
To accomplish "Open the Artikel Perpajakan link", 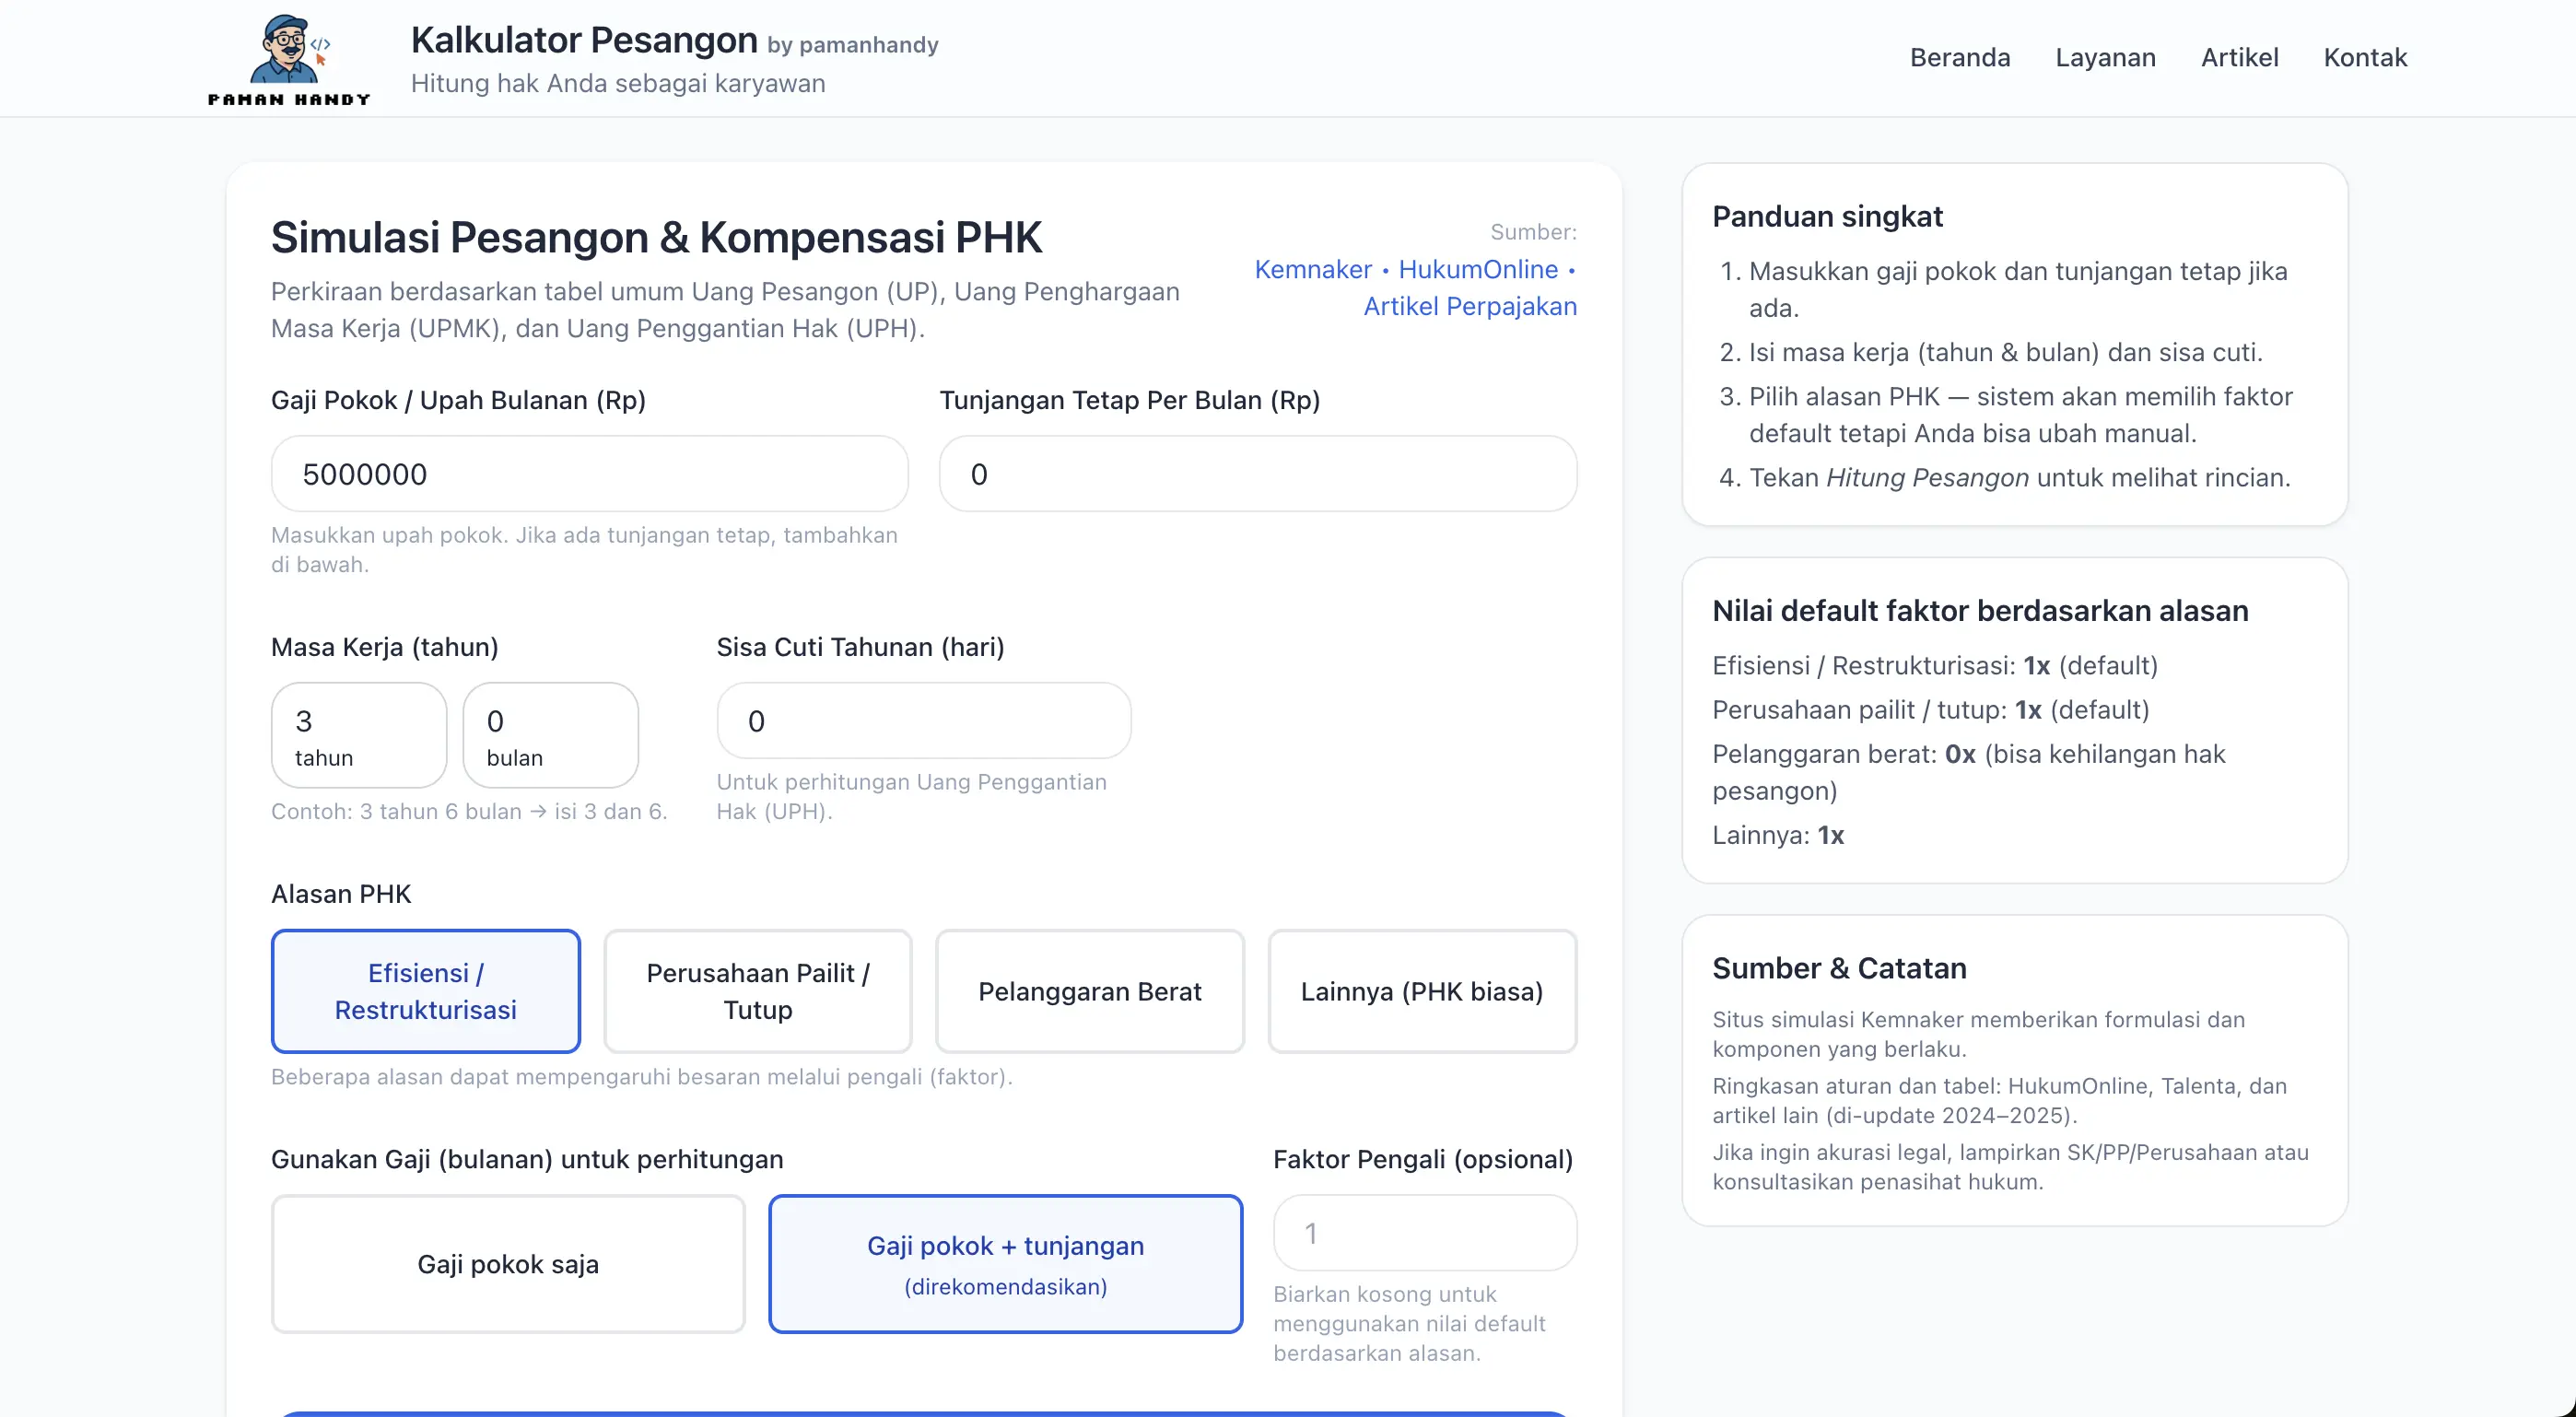I will click(x=1470, y=306).
